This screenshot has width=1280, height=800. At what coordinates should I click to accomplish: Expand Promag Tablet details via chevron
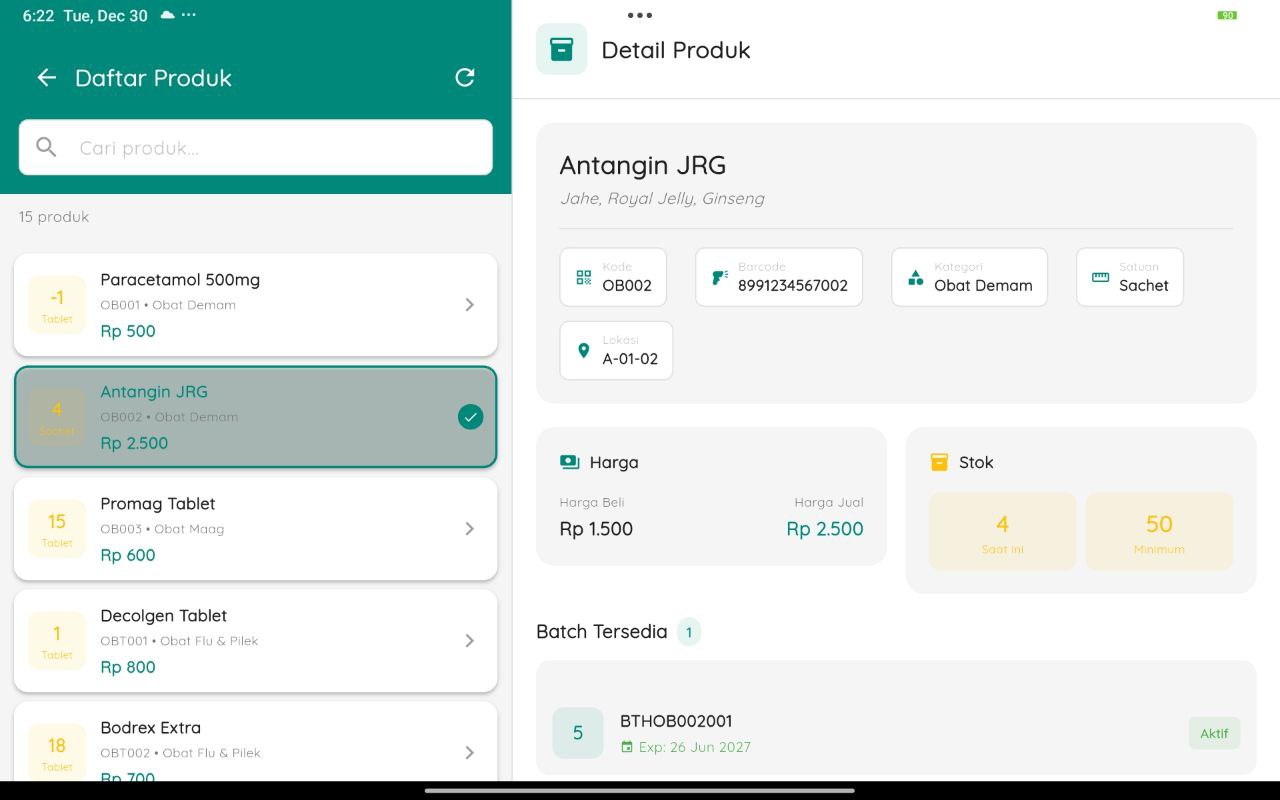[469, 529]
